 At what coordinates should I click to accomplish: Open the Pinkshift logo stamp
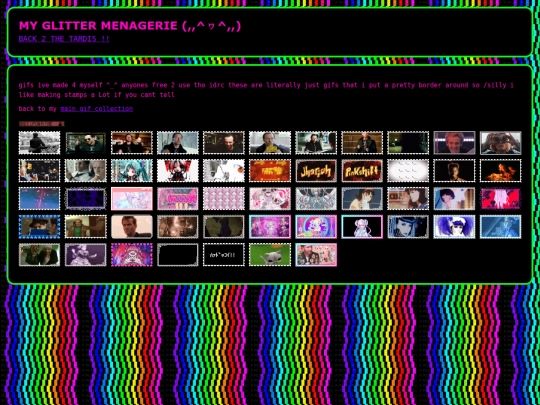coord(362,170)
